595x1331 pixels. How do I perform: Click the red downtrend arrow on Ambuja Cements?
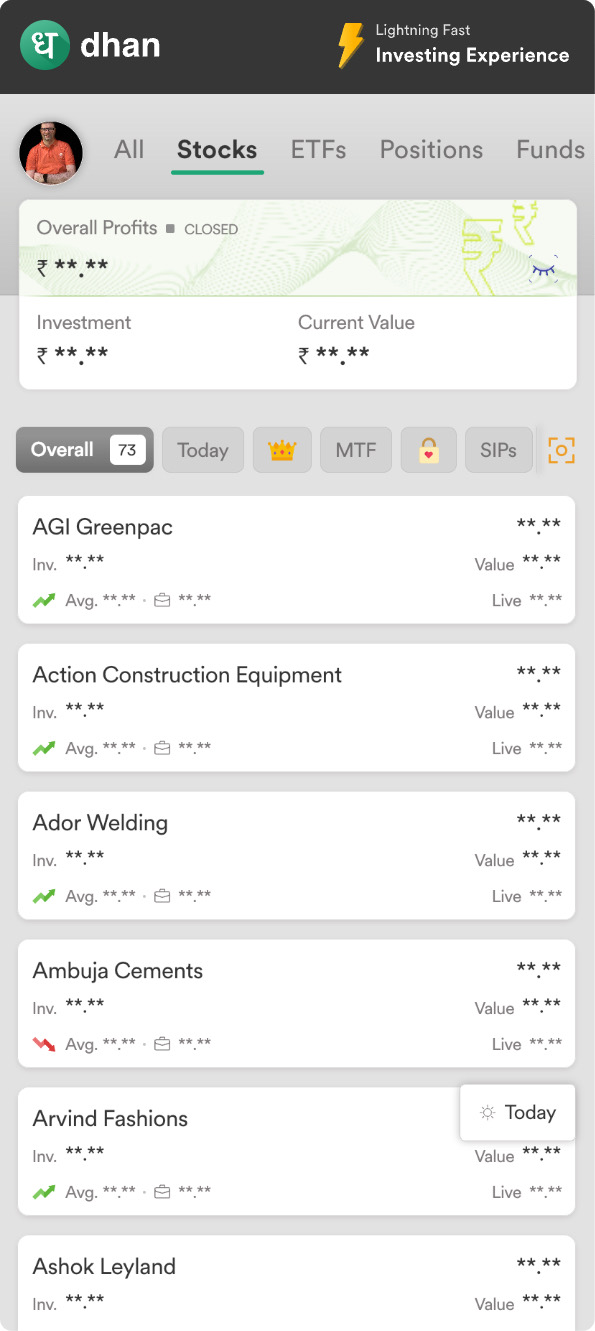(x=43, y=1044)
